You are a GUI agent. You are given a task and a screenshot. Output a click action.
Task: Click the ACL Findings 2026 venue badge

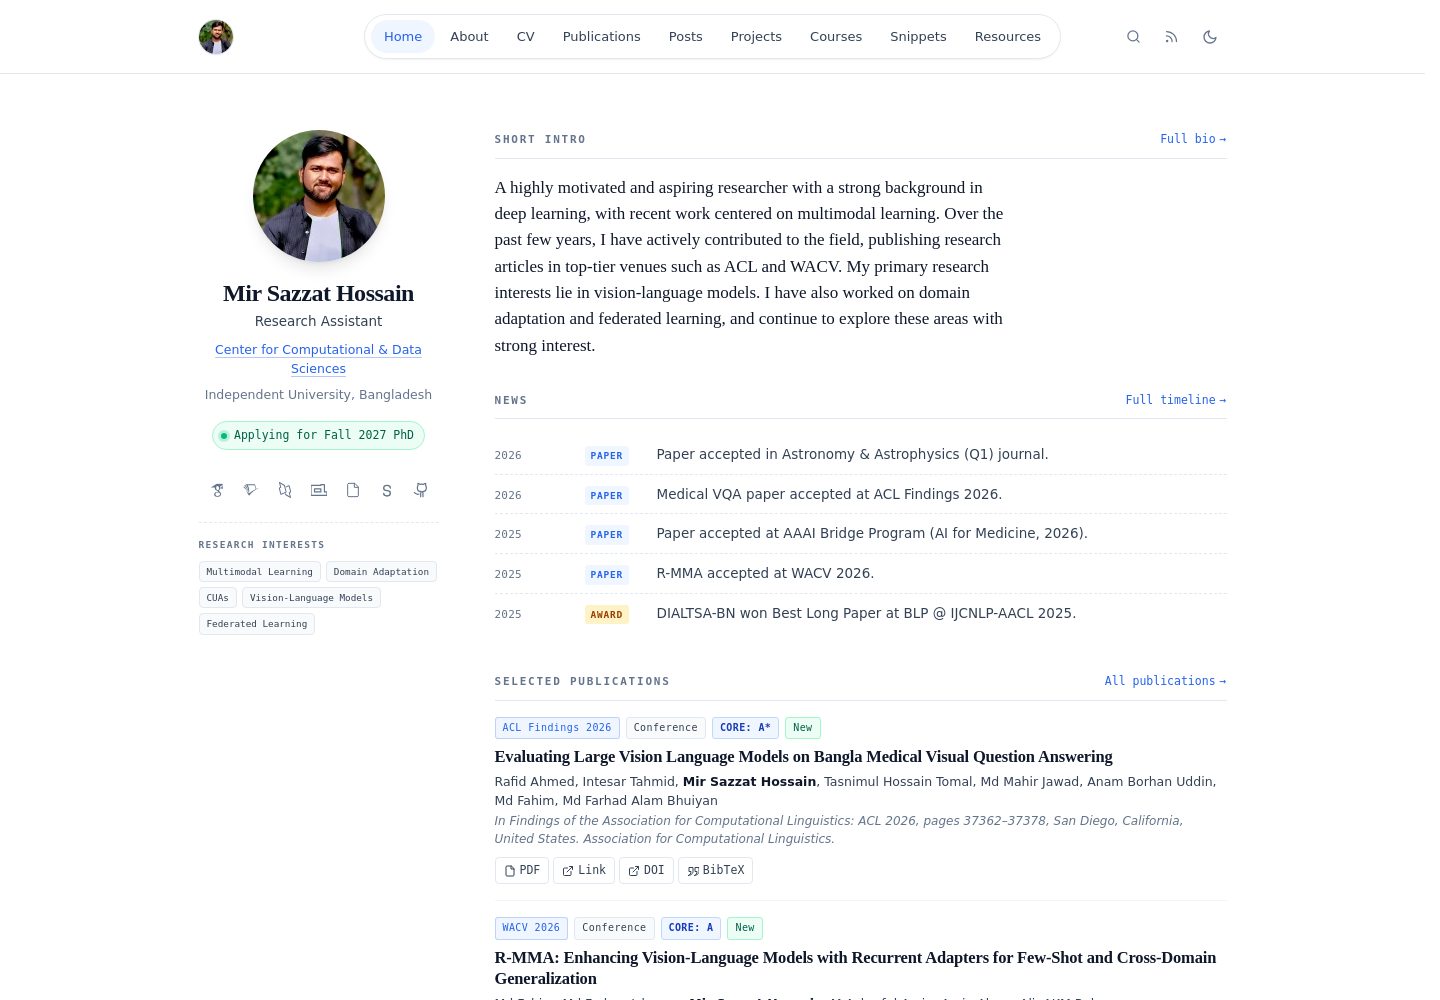pos(557,728)
